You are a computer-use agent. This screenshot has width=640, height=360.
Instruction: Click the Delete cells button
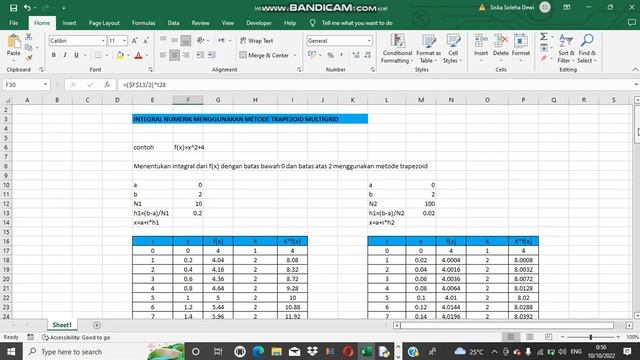point(500,49)
